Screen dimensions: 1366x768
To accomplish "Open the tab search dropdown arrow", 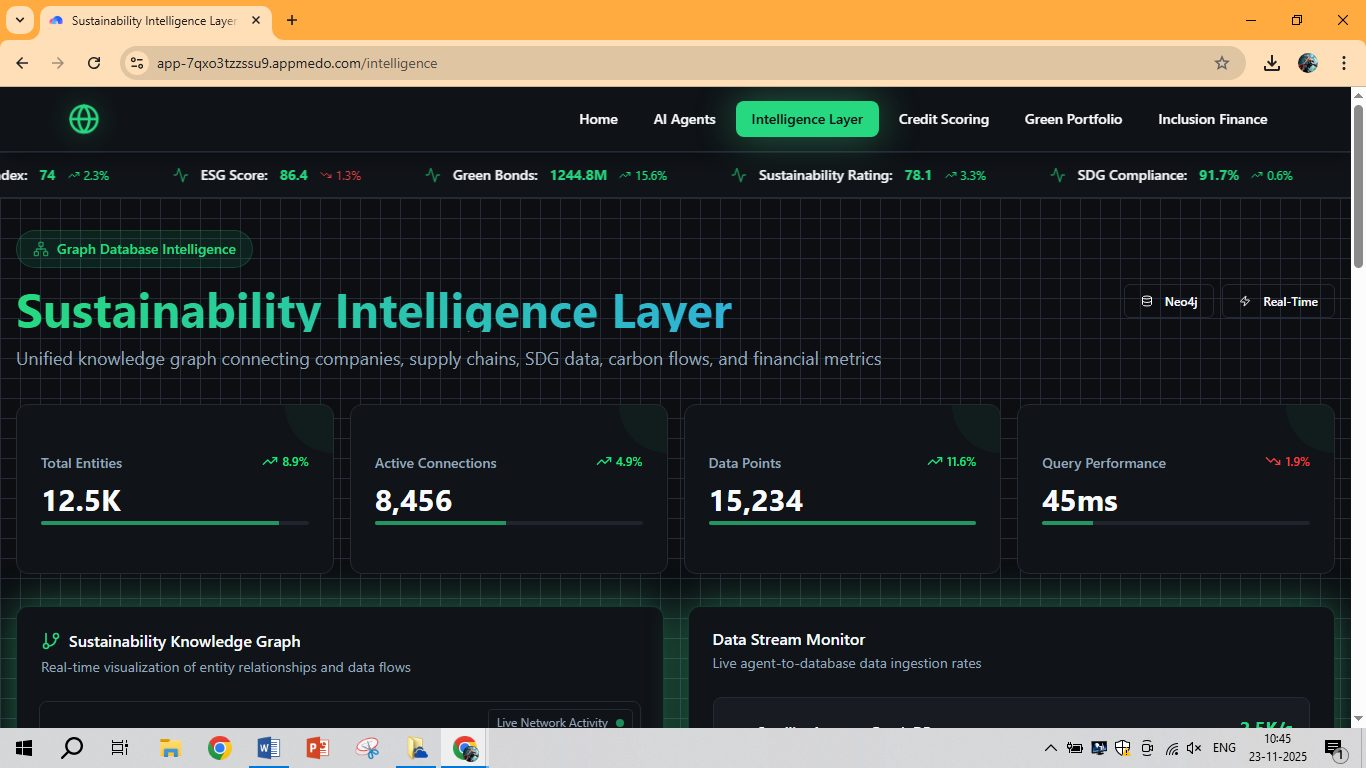I will (18, 20).
